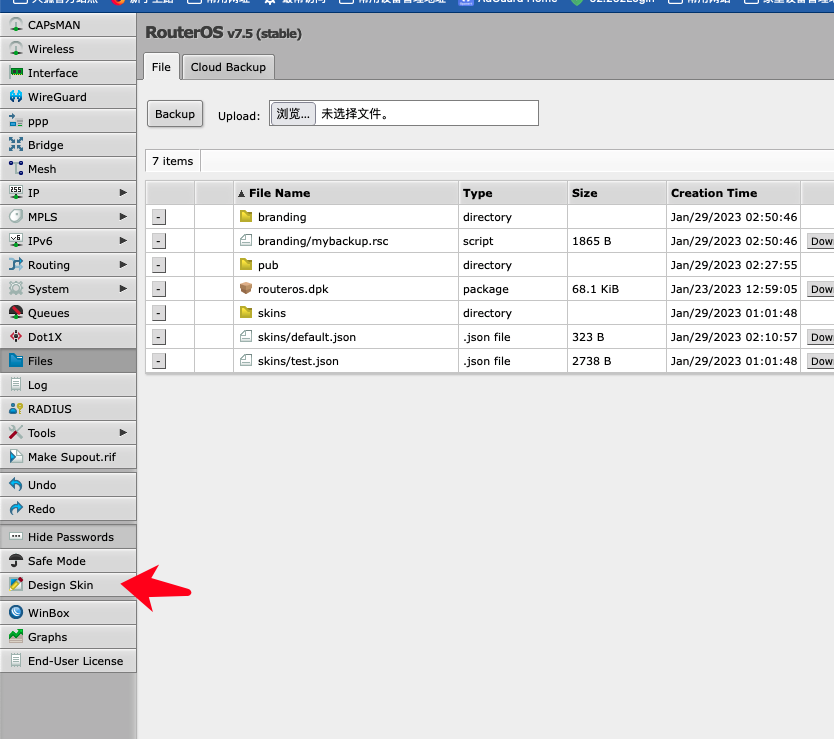Click the Files folder icon in sidebar
834x739 pixels.
coord(16,361)
